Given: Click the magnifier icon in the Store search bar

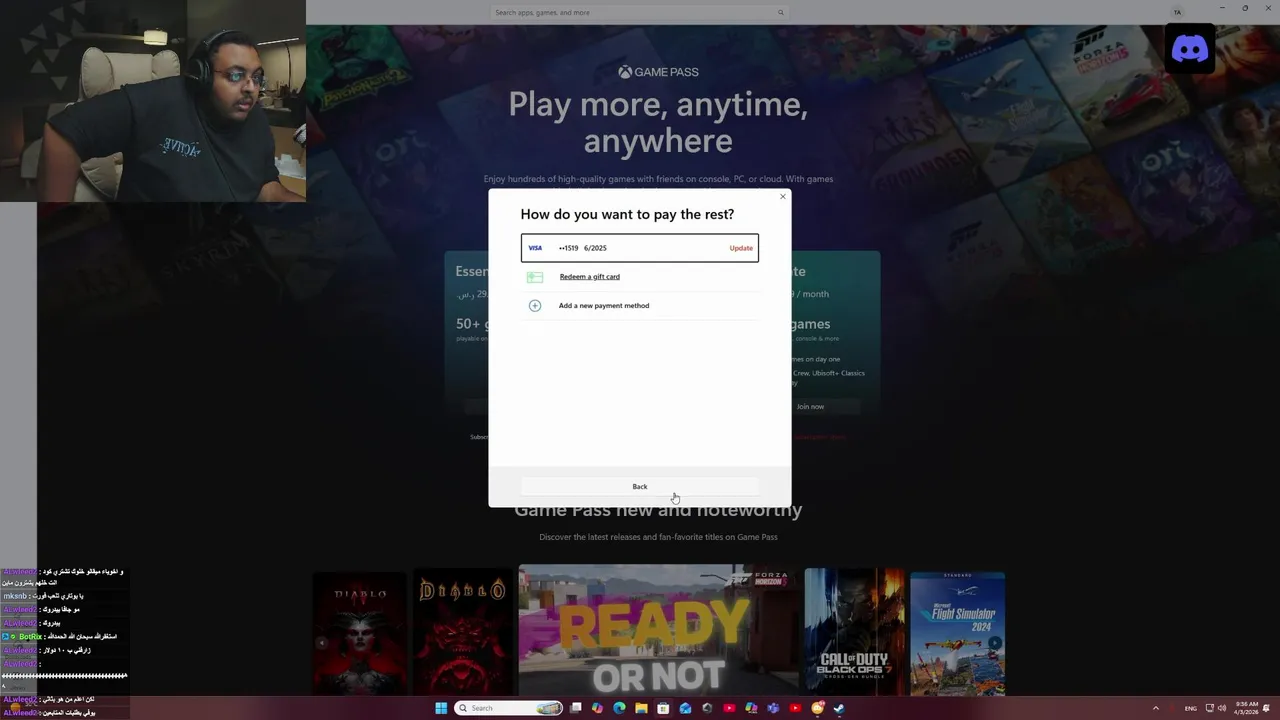Looking at the screenshot, I should click(781, 12).
